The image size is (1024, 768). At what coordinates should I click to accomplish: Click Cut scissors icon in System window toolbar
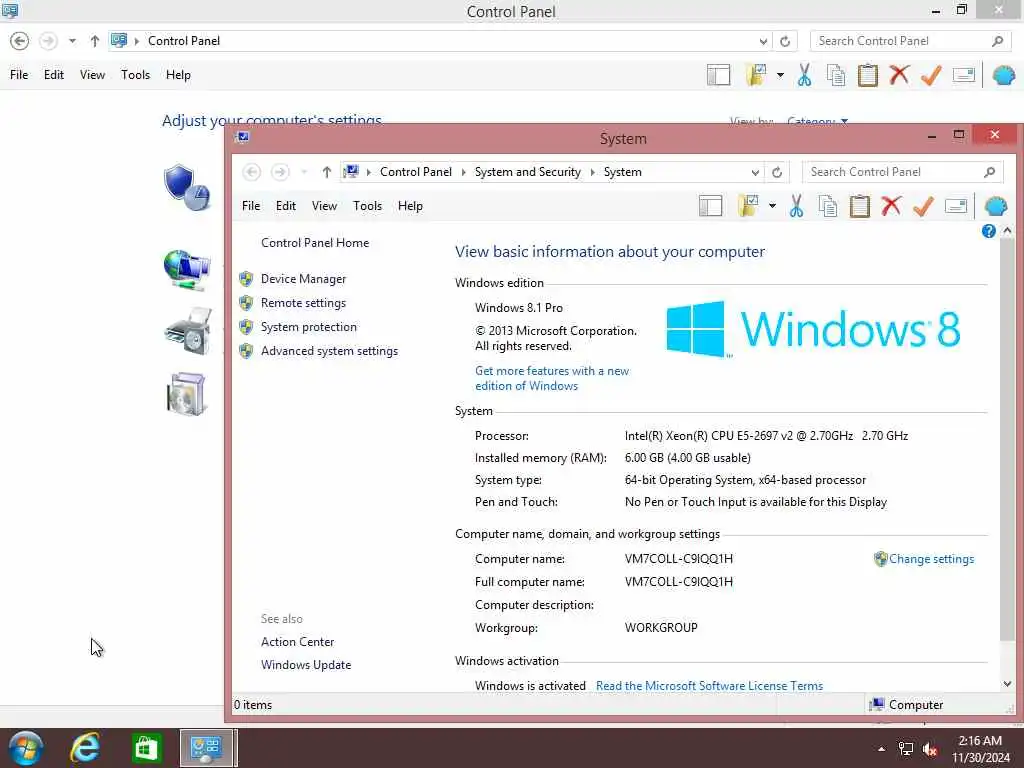pos(796,206)
